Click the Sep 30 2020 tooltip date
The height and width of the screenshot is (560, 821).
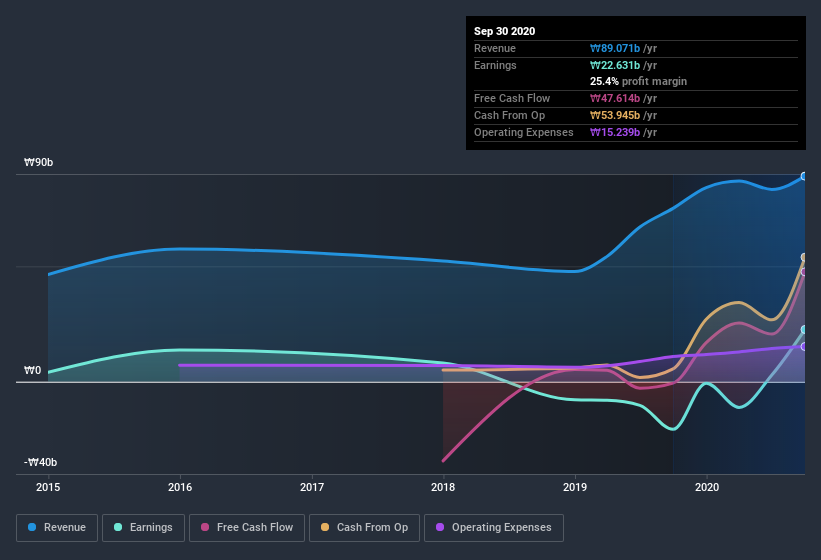(505, 31)
